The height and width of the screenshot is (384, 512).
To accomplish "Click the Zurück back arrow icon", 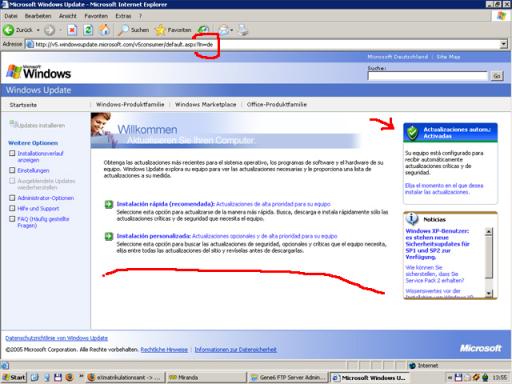I will (8, 30).
